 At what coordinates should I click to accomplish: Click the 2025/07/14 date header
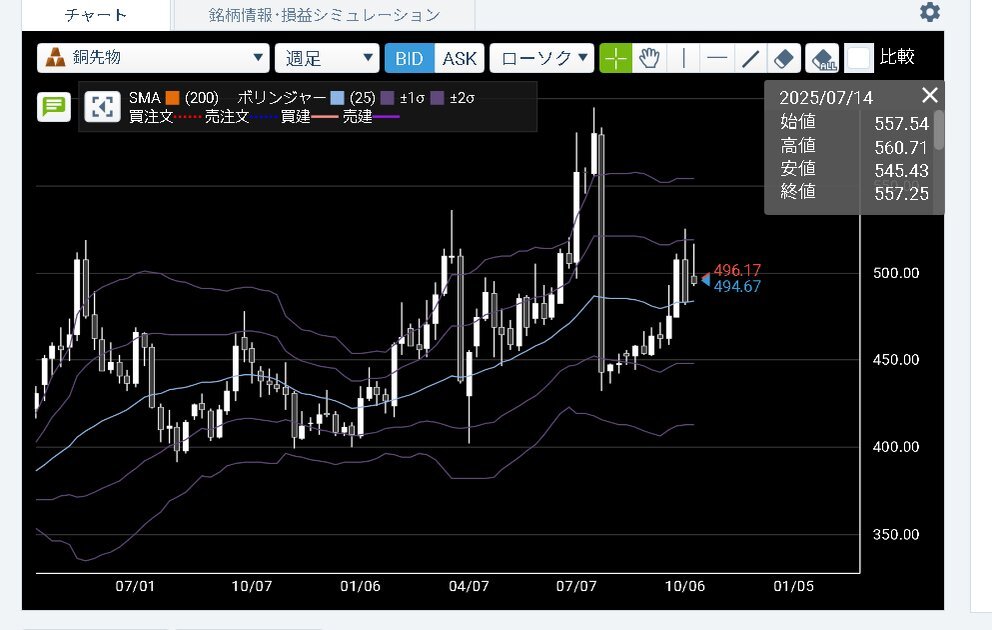[x=826, y=98]
